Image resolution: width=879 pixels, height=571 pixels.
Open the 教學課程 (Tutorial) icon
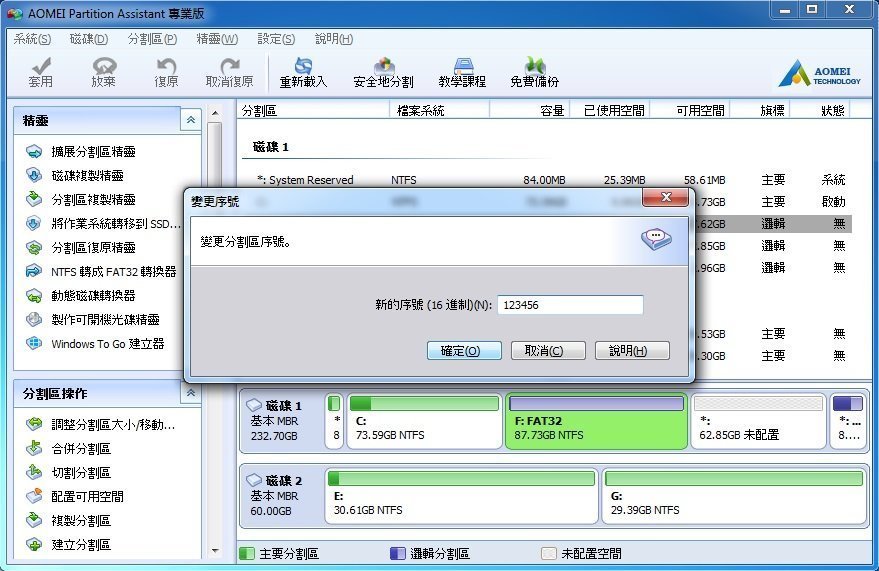pos(463,66)
